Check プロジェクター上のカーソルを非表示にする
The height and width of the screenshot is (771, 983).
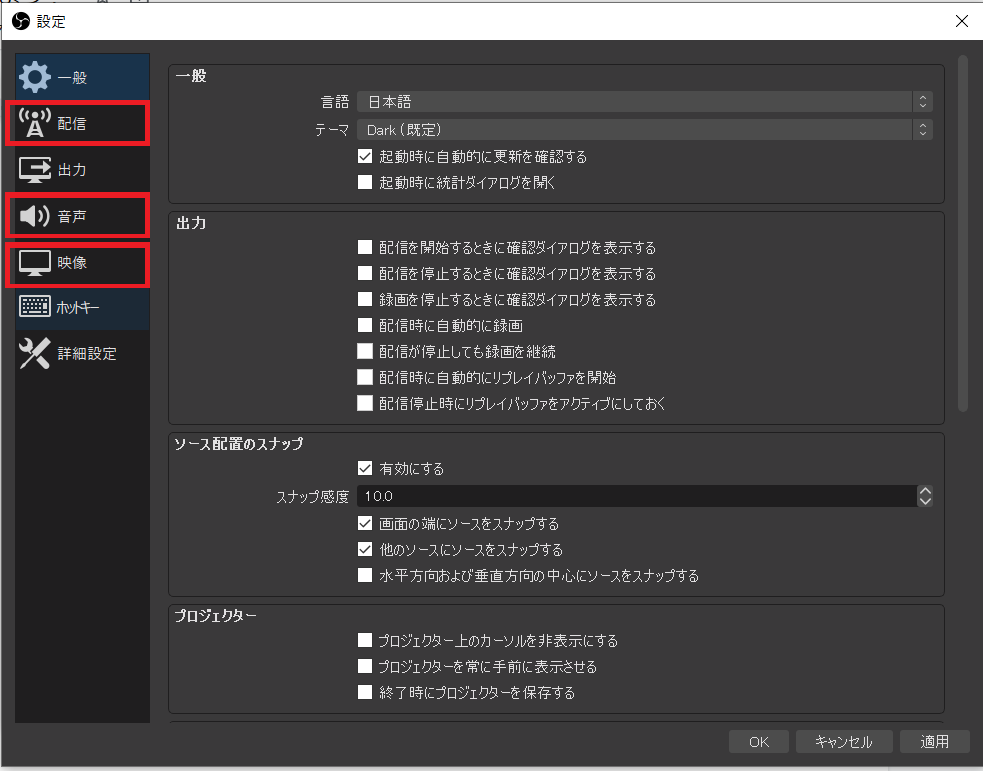(365, 640)
